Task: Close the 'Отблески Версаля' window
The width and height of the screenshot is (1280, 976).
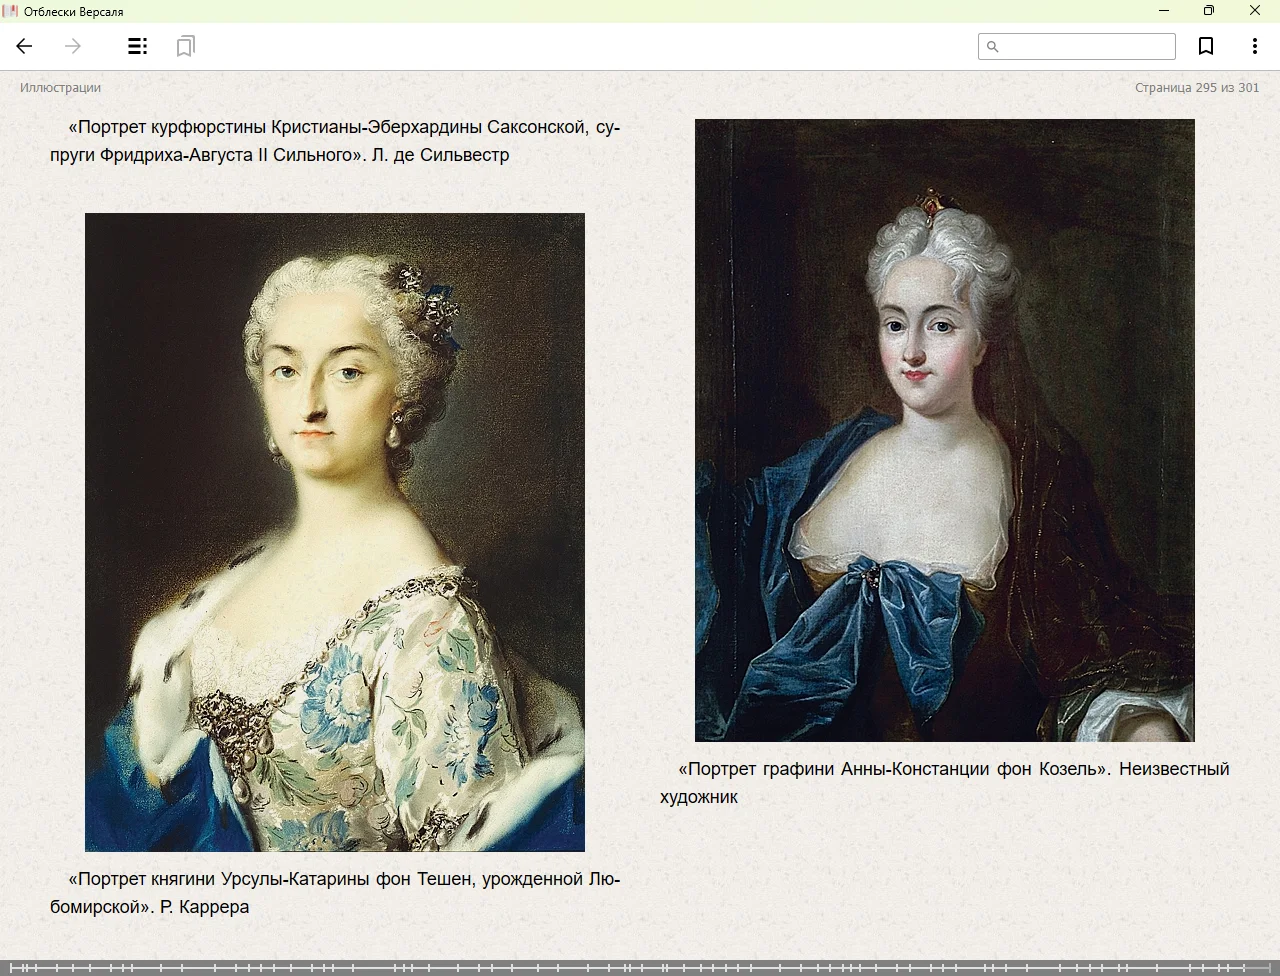Action: click(1254, 11)
